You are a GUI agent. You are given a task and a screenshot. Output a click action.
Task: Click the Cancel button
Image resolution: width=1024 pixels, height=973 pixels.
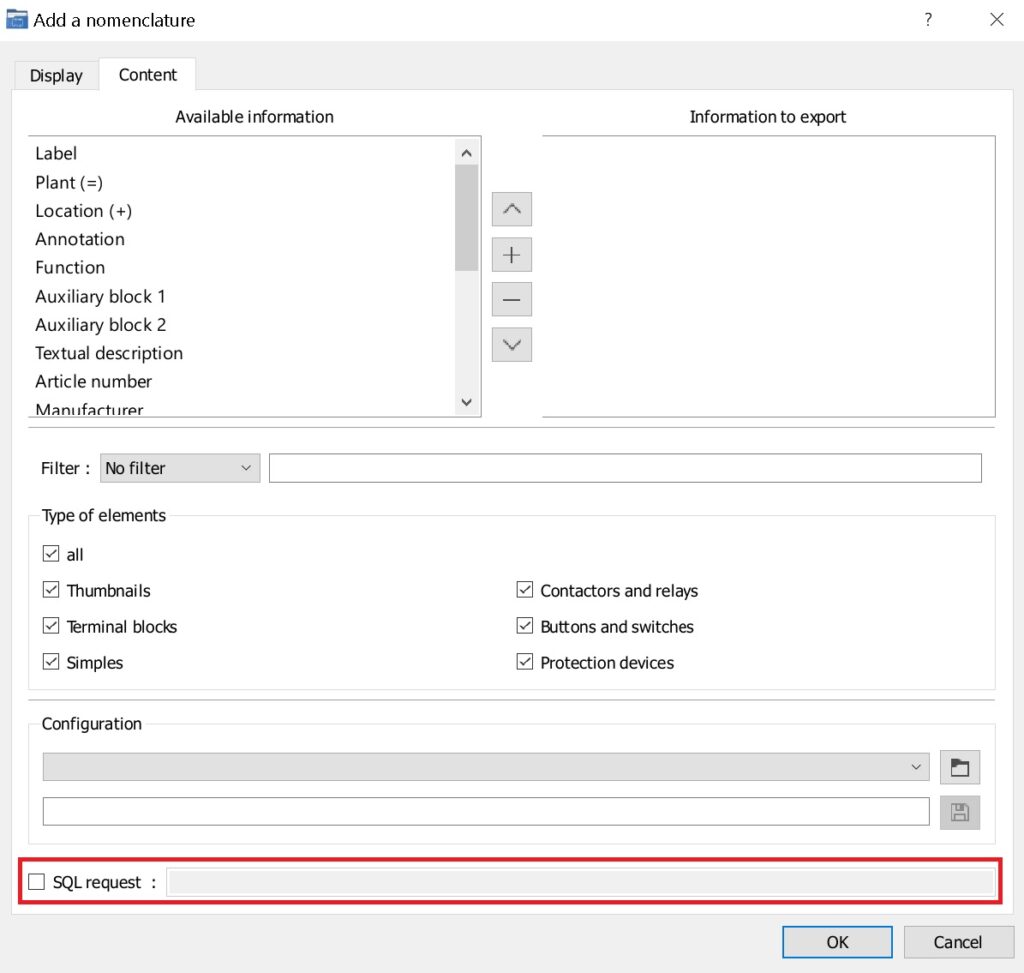pyautogui.click(x=957, y=942)
